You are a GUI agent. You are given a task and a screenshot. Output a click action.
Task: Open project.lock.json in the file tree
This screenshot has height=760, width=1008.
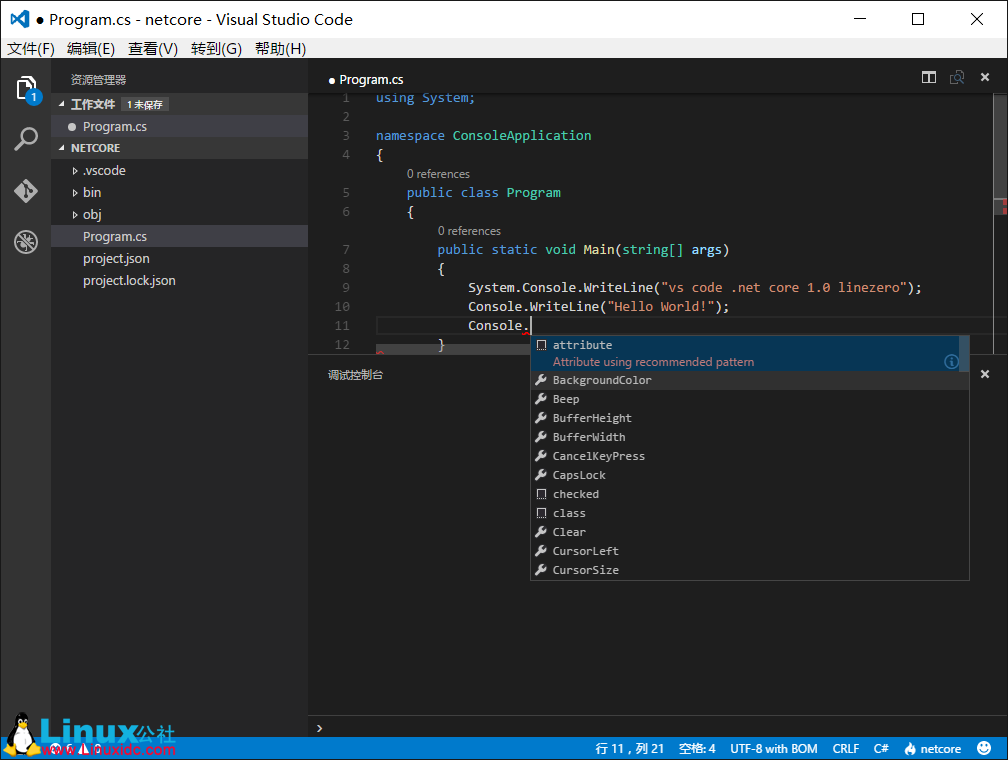pyautogui.click(x=179, y=280)
